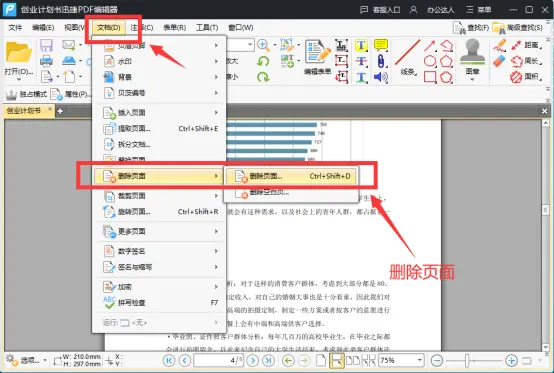Select the strikethrough text T tool

point(361,61)
